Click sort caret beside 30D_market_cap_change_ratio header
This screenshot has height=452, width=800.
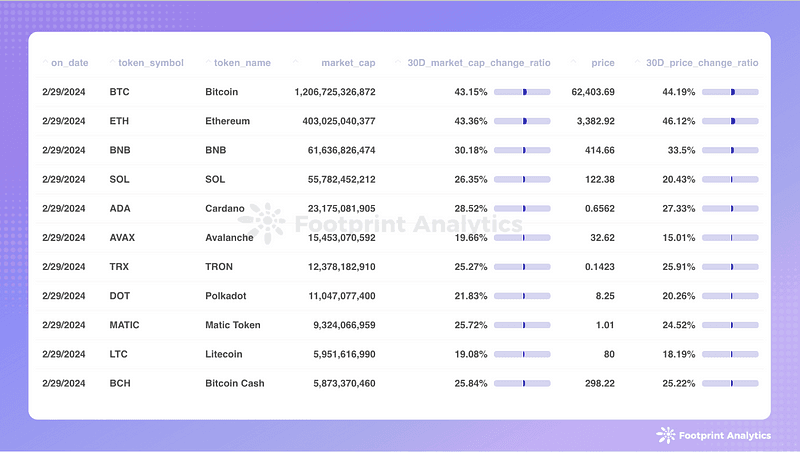(x=398, y=62)
